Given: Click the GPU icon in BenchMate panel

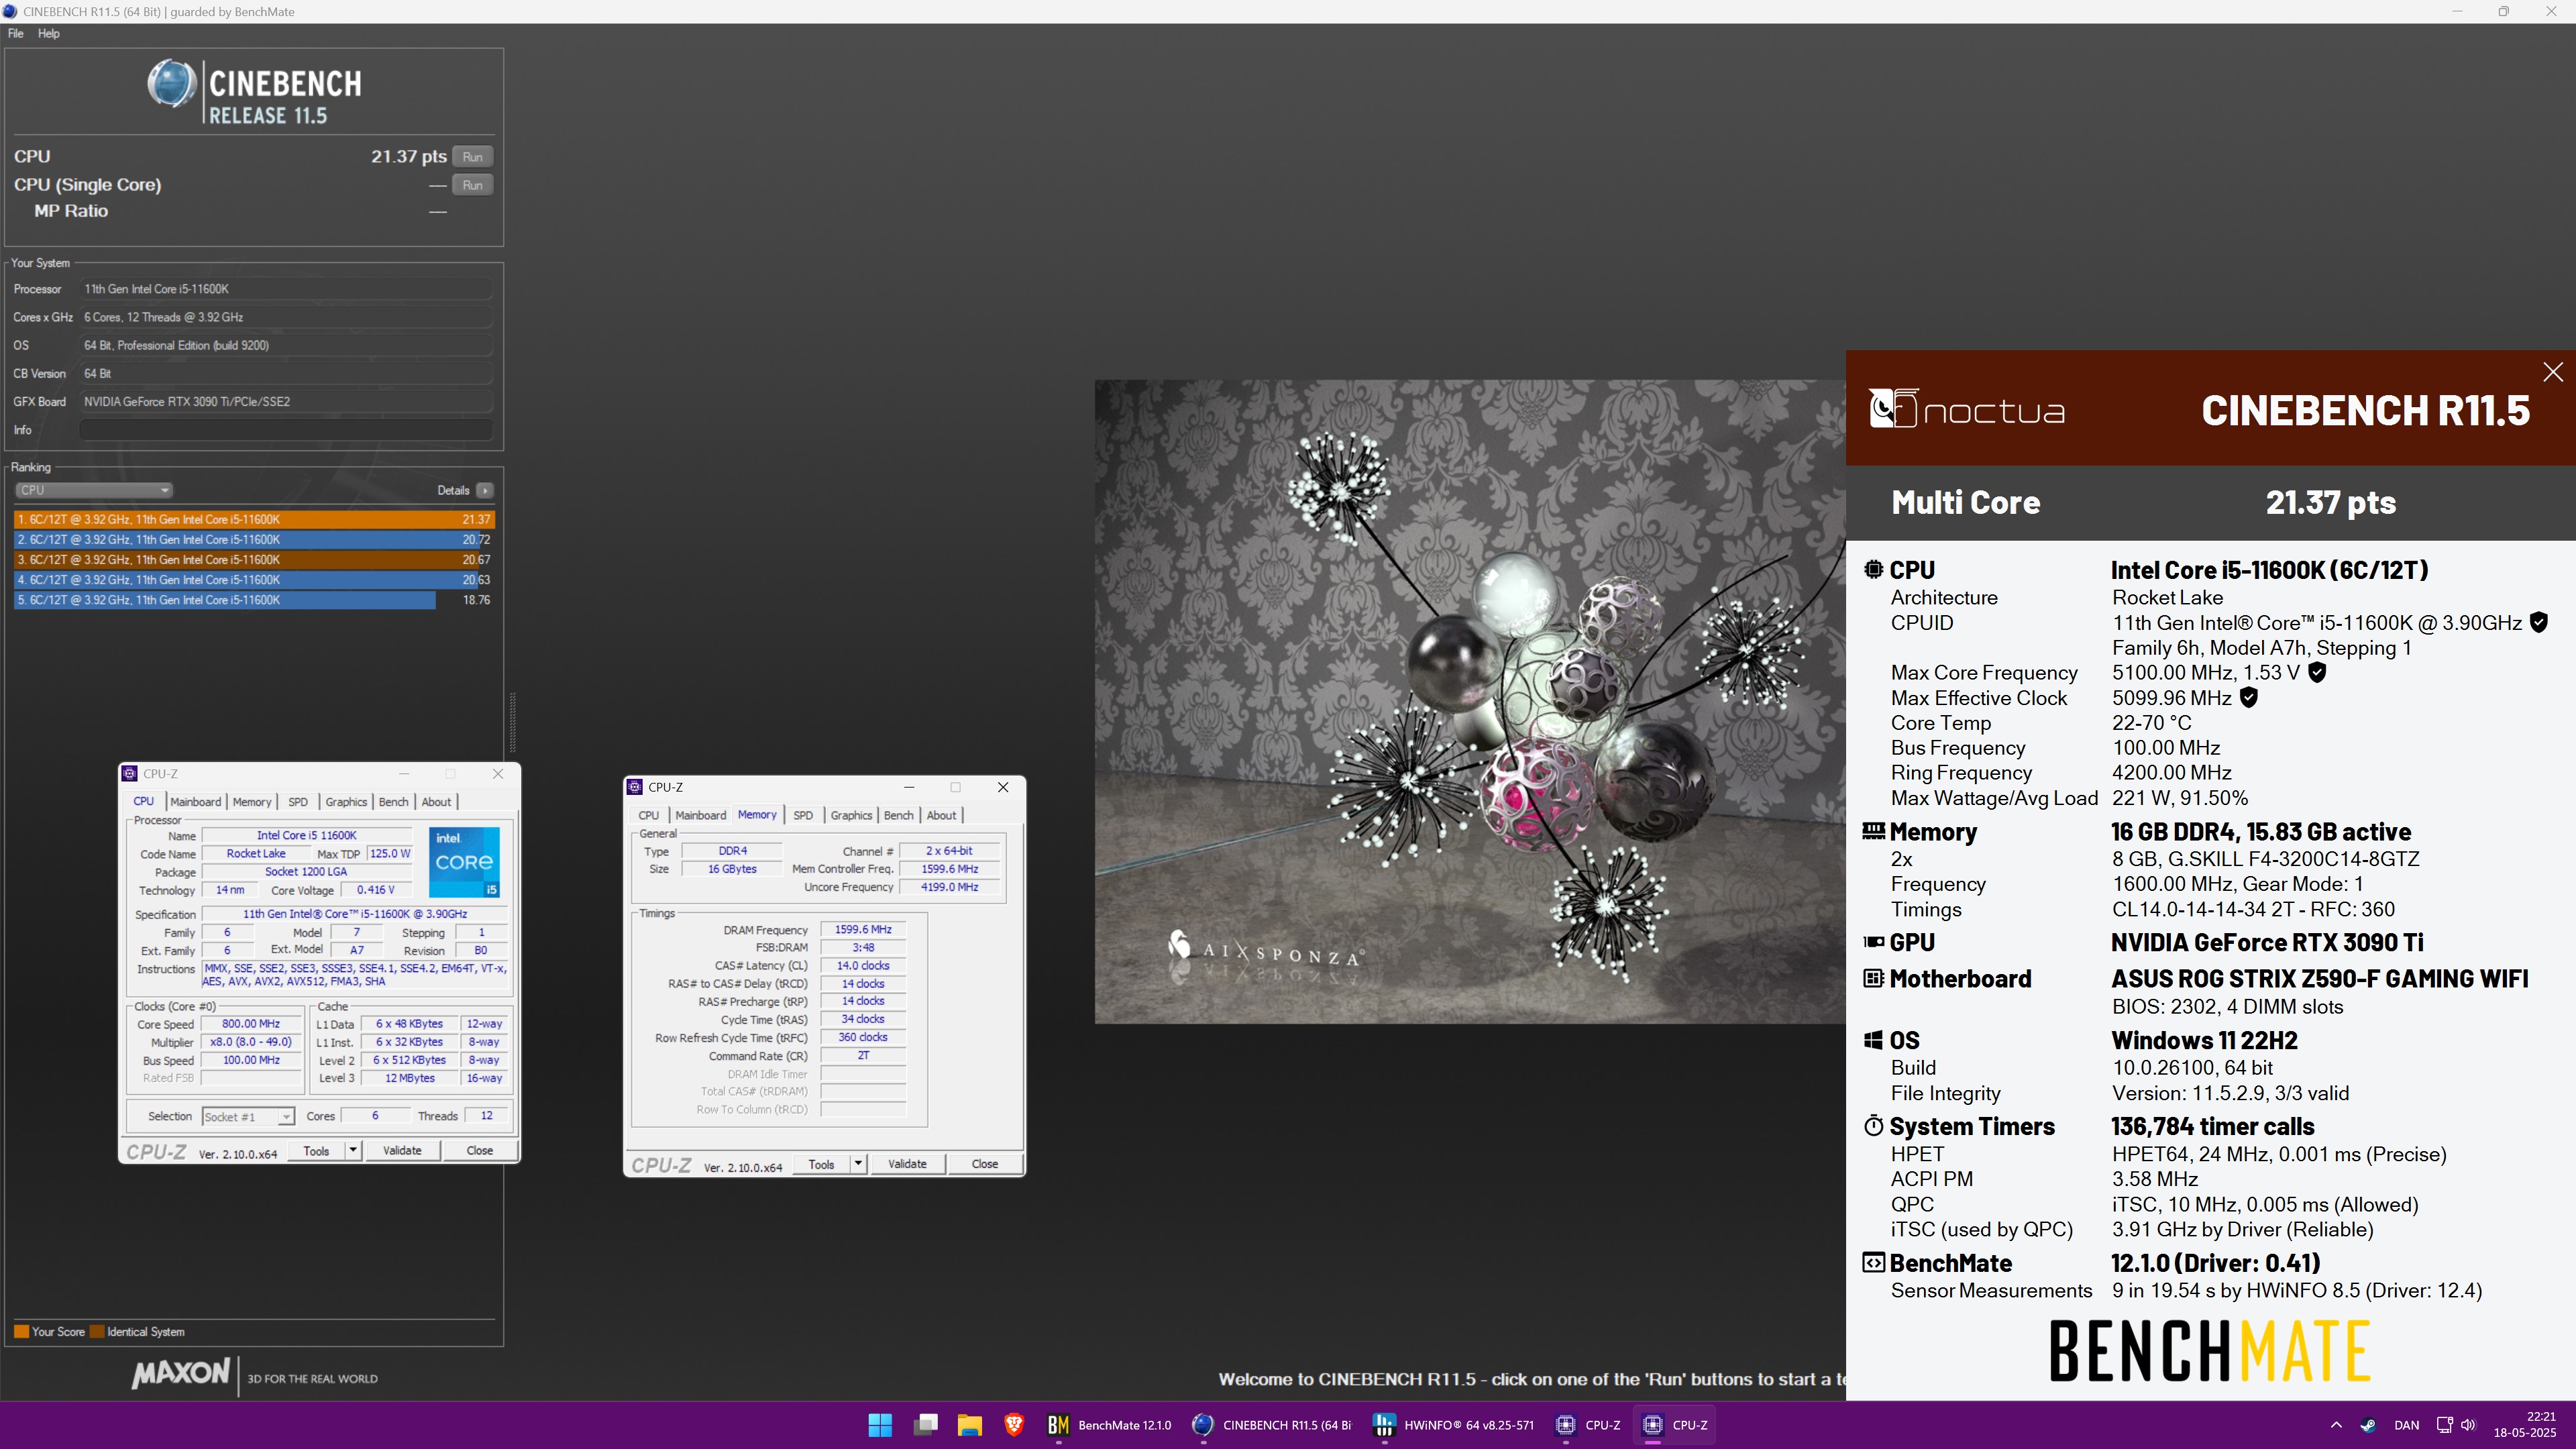Looking at the screenshot, I should pyautogui.click(x=1873, y=942).
